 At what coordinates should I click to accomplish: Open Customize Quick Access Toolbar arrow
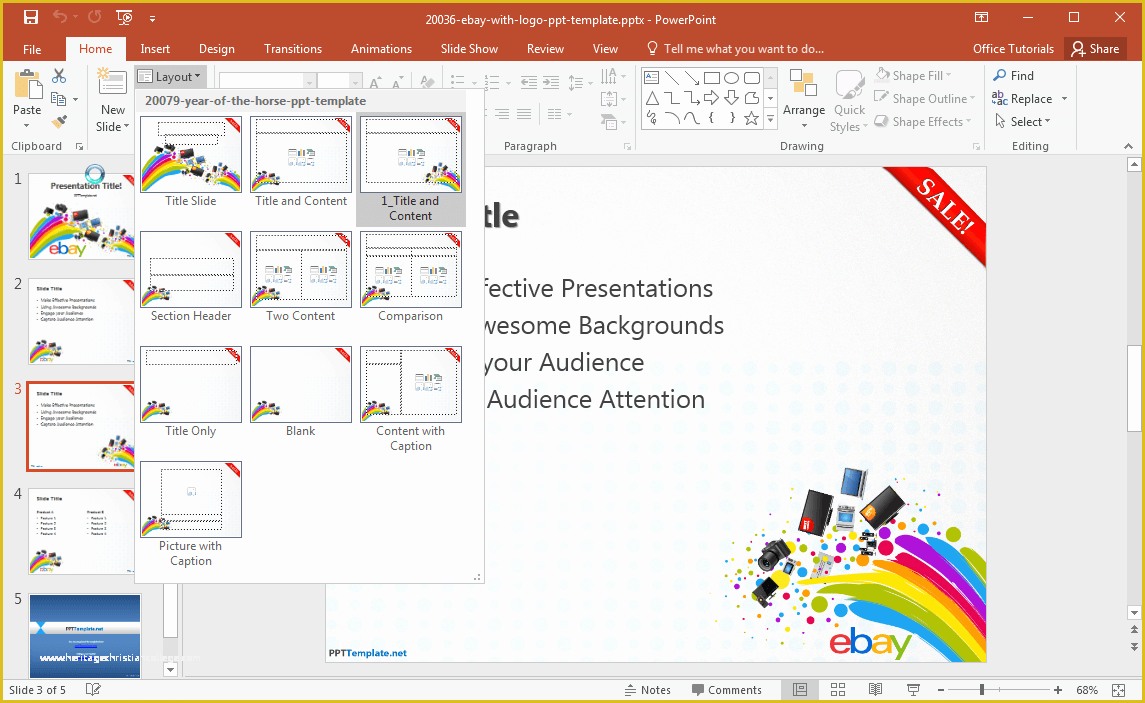point(153,19)
